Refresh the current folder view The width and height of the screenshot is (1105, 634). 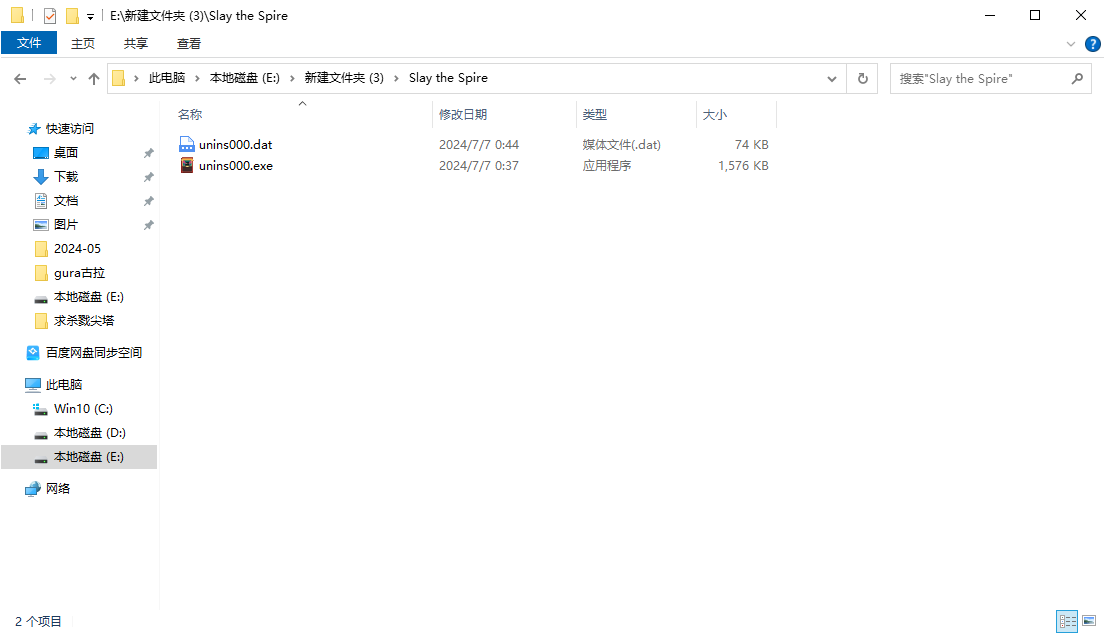[x=862, y=78]
